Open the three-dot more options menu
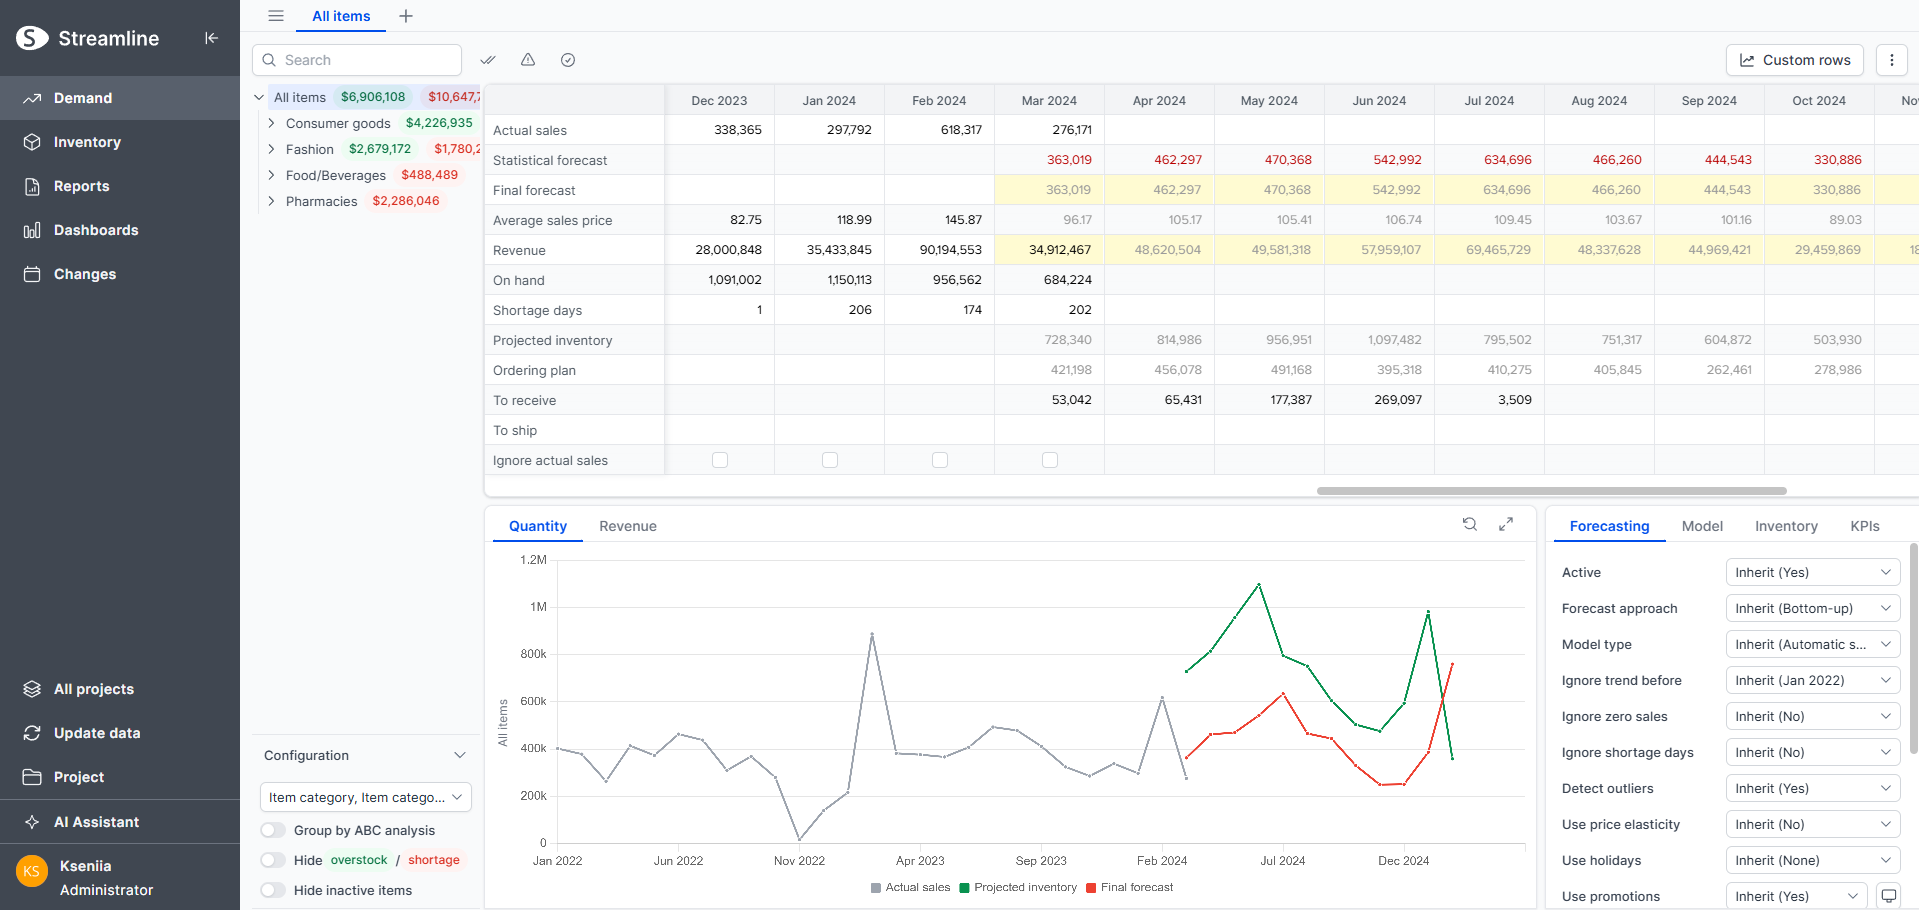The height and width of the screenshot is (910, 1919). (x=1891, y=60)
